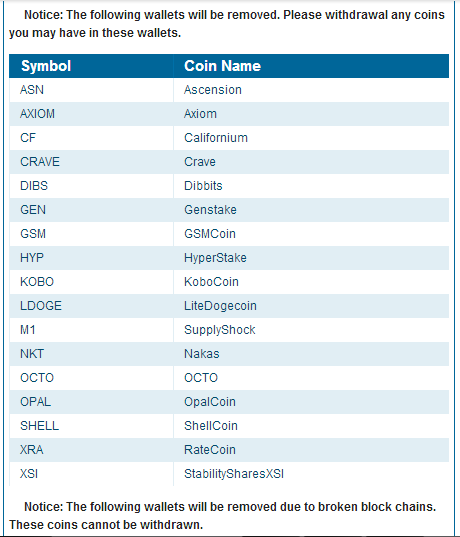Select the OCTO symbol cell

point(91,377)
